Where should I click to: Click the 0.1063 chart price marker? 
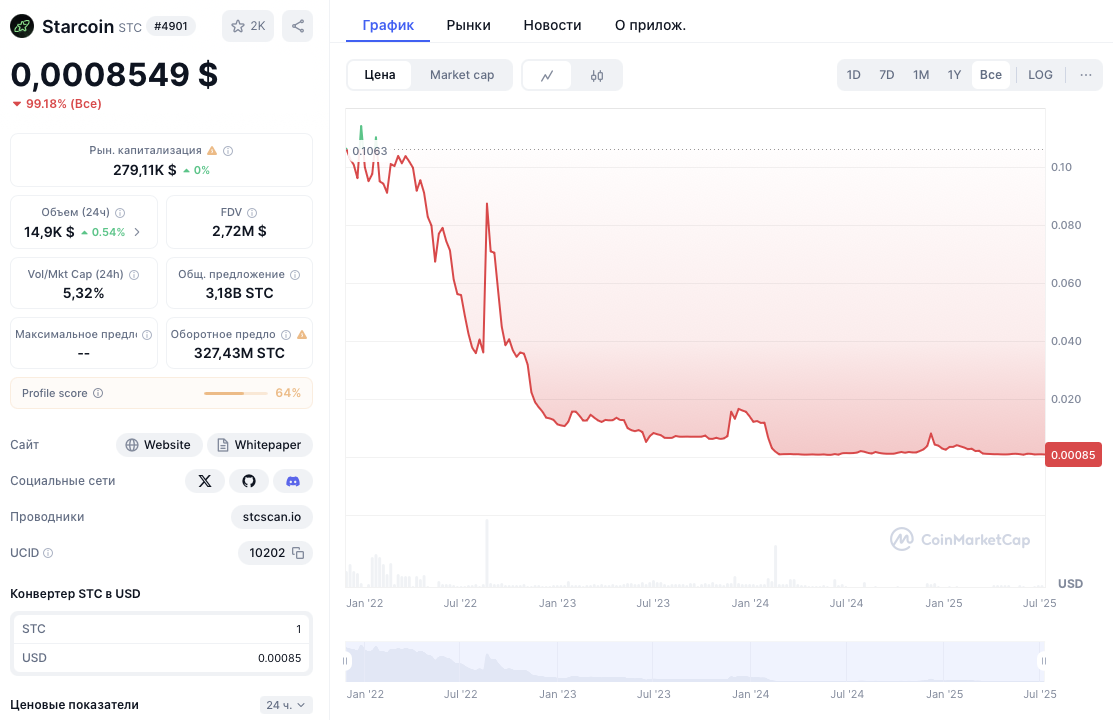[x=370, y=151]
